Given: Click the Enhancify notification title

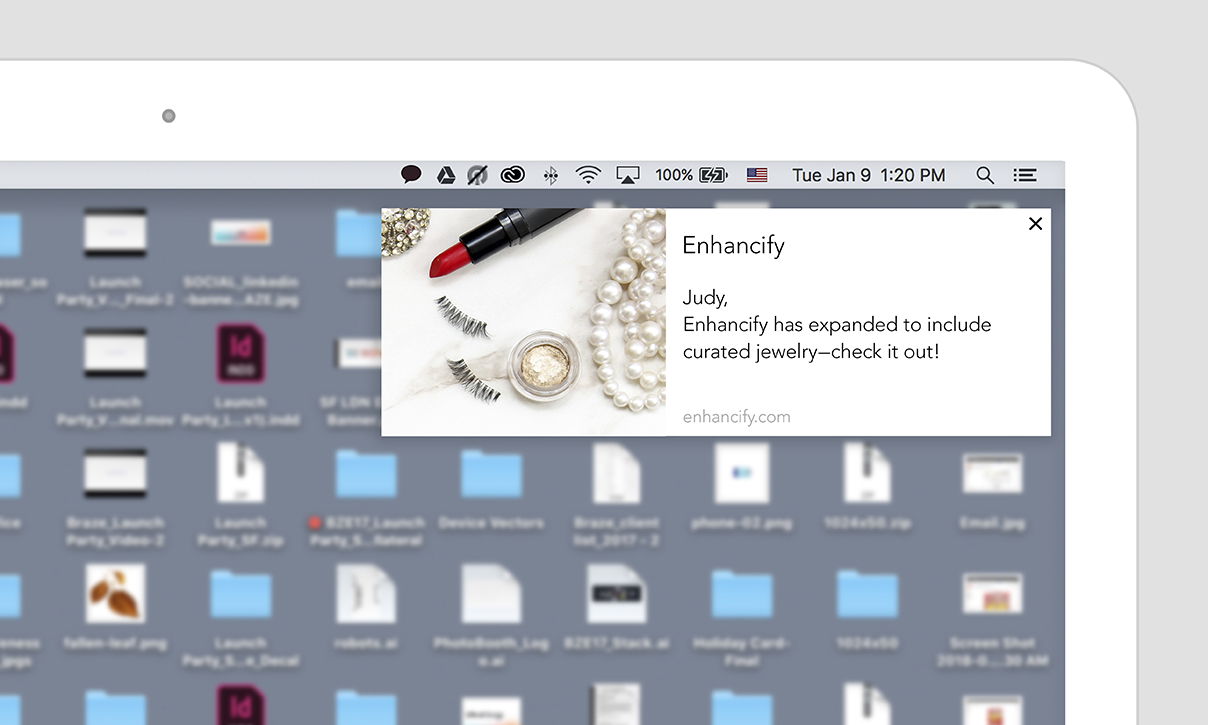Looking at the screenshot, I should point(733,246).
